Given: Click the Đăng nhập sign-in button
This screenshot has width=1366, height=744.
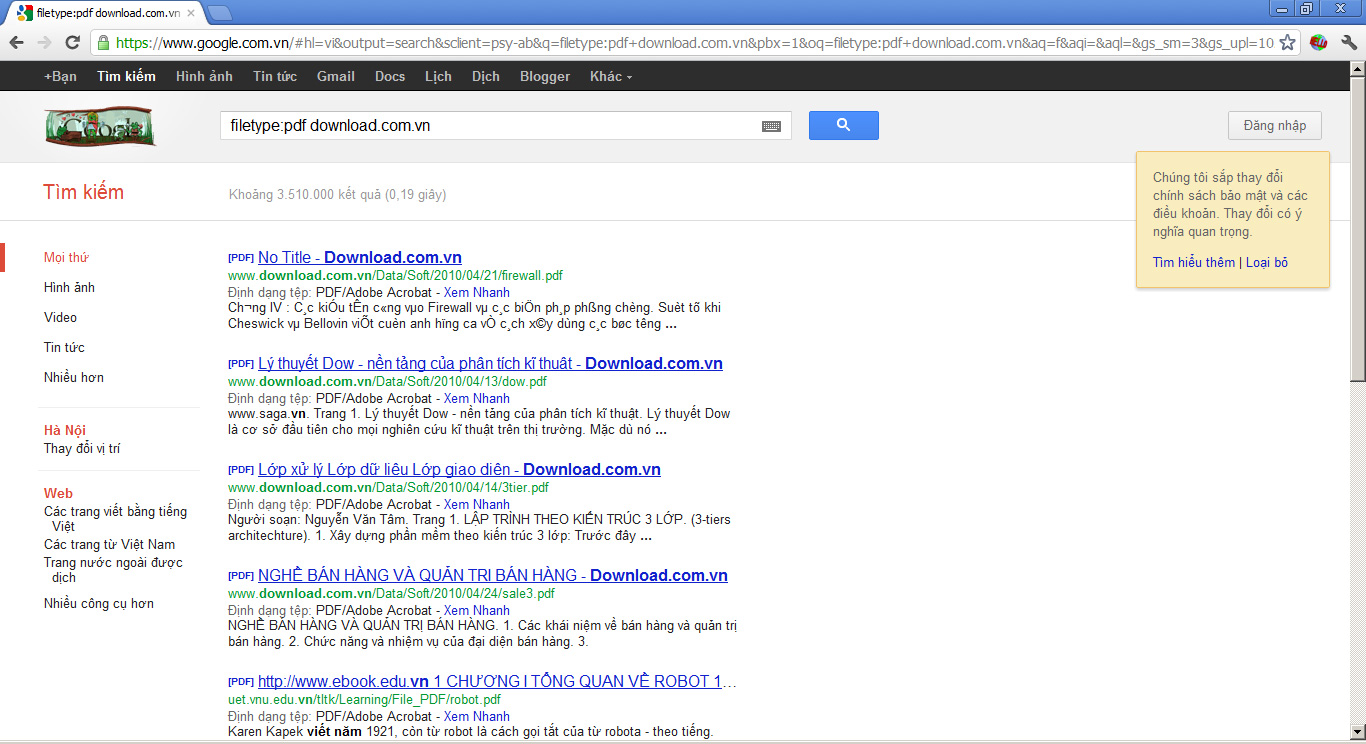Looking at the screenshot, I should click(x=1274, y=125).
